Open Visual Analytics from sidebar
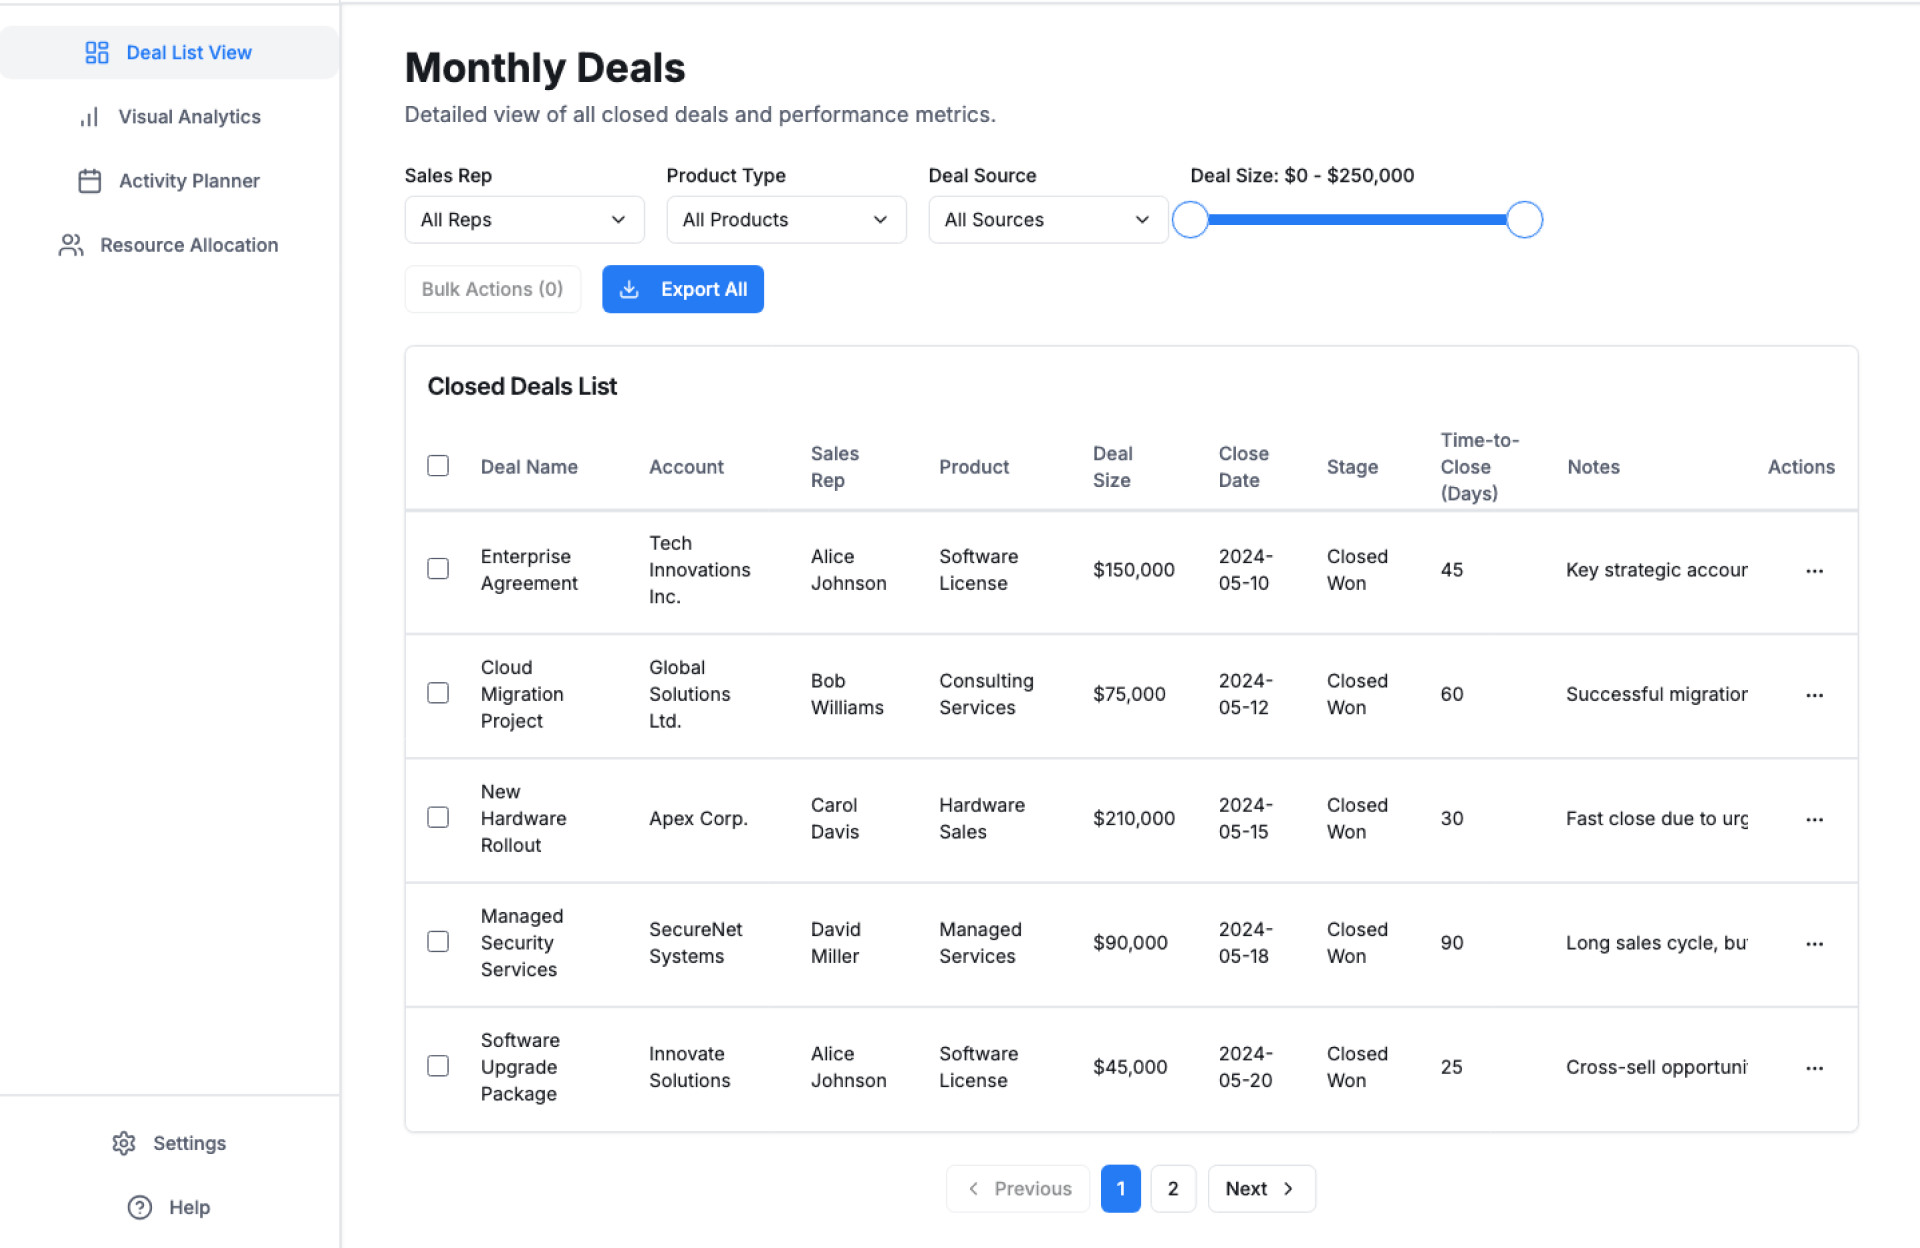1920x1248 pixels. point(189,117)
